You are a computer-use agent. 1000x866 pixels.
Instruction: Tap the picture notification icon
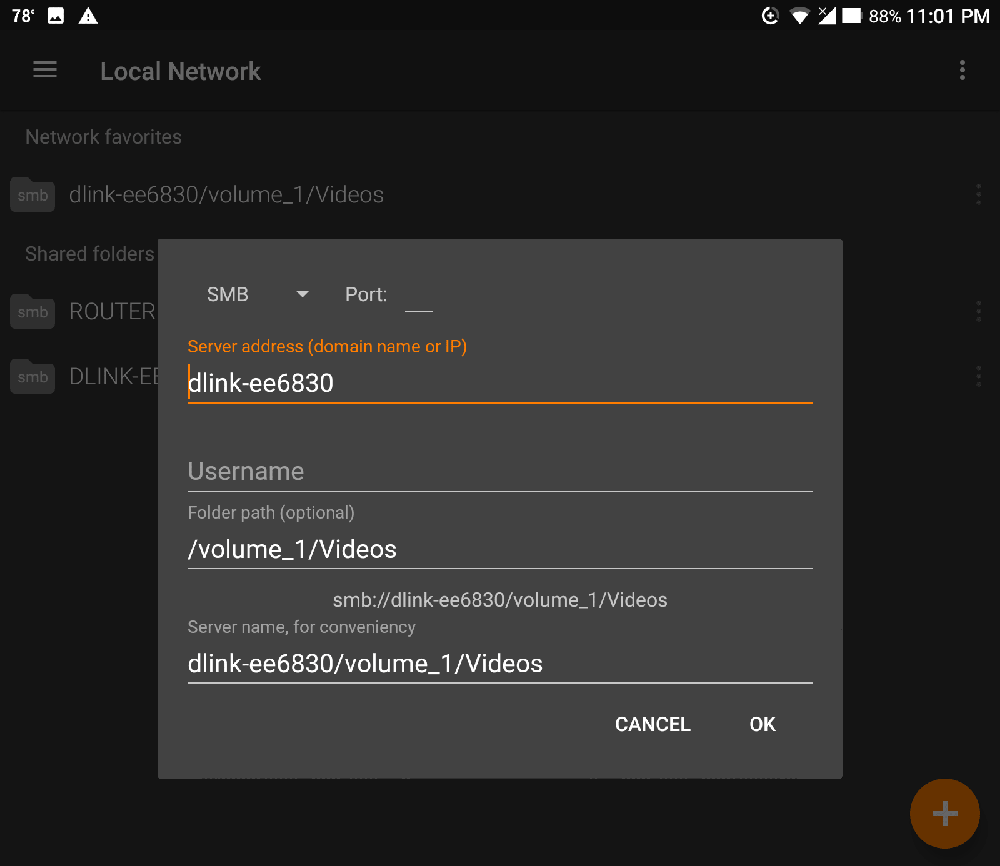click(56, 16)
